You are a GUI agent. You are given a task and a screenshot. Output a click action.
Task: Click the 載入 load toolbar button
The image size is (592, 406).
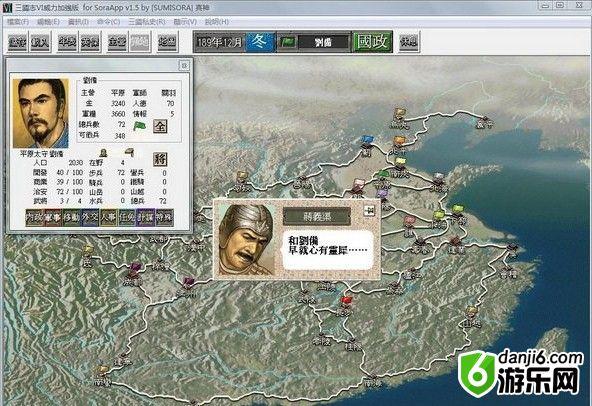(x=40, y=42)
